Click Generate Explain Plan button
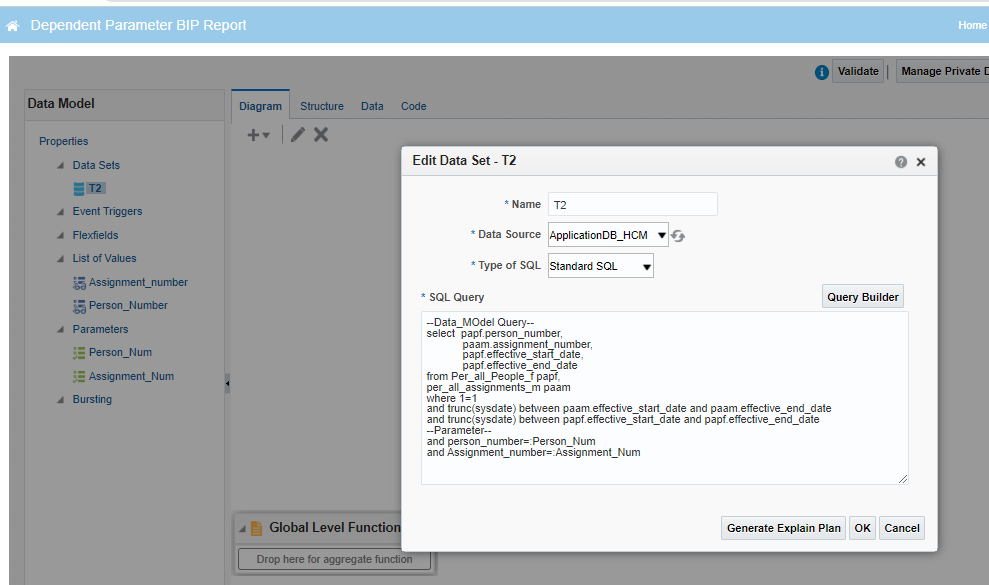 point(783,528)
